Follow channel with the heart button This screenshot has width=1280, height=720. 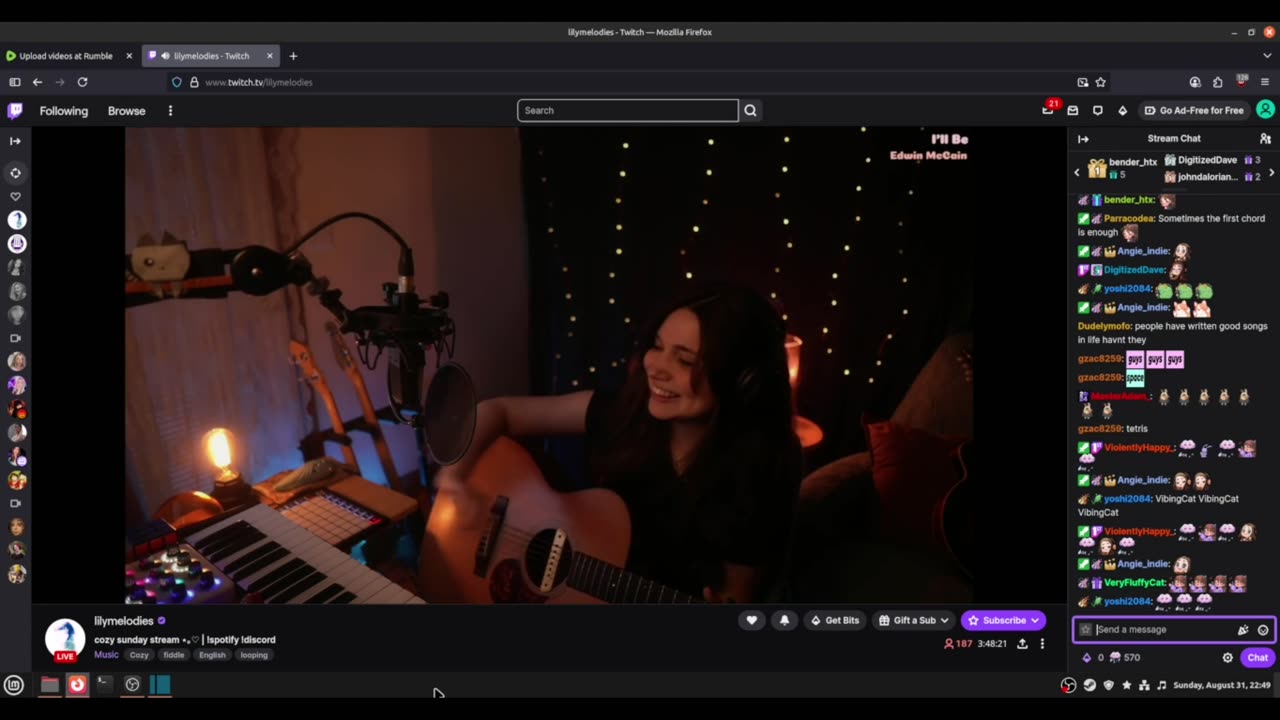(752, 620)
